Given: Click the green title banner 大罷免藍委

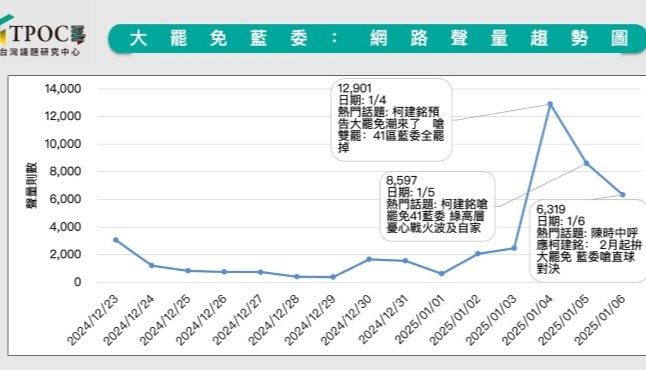Looking at the screenshot, I should click(x=377, y=39).
